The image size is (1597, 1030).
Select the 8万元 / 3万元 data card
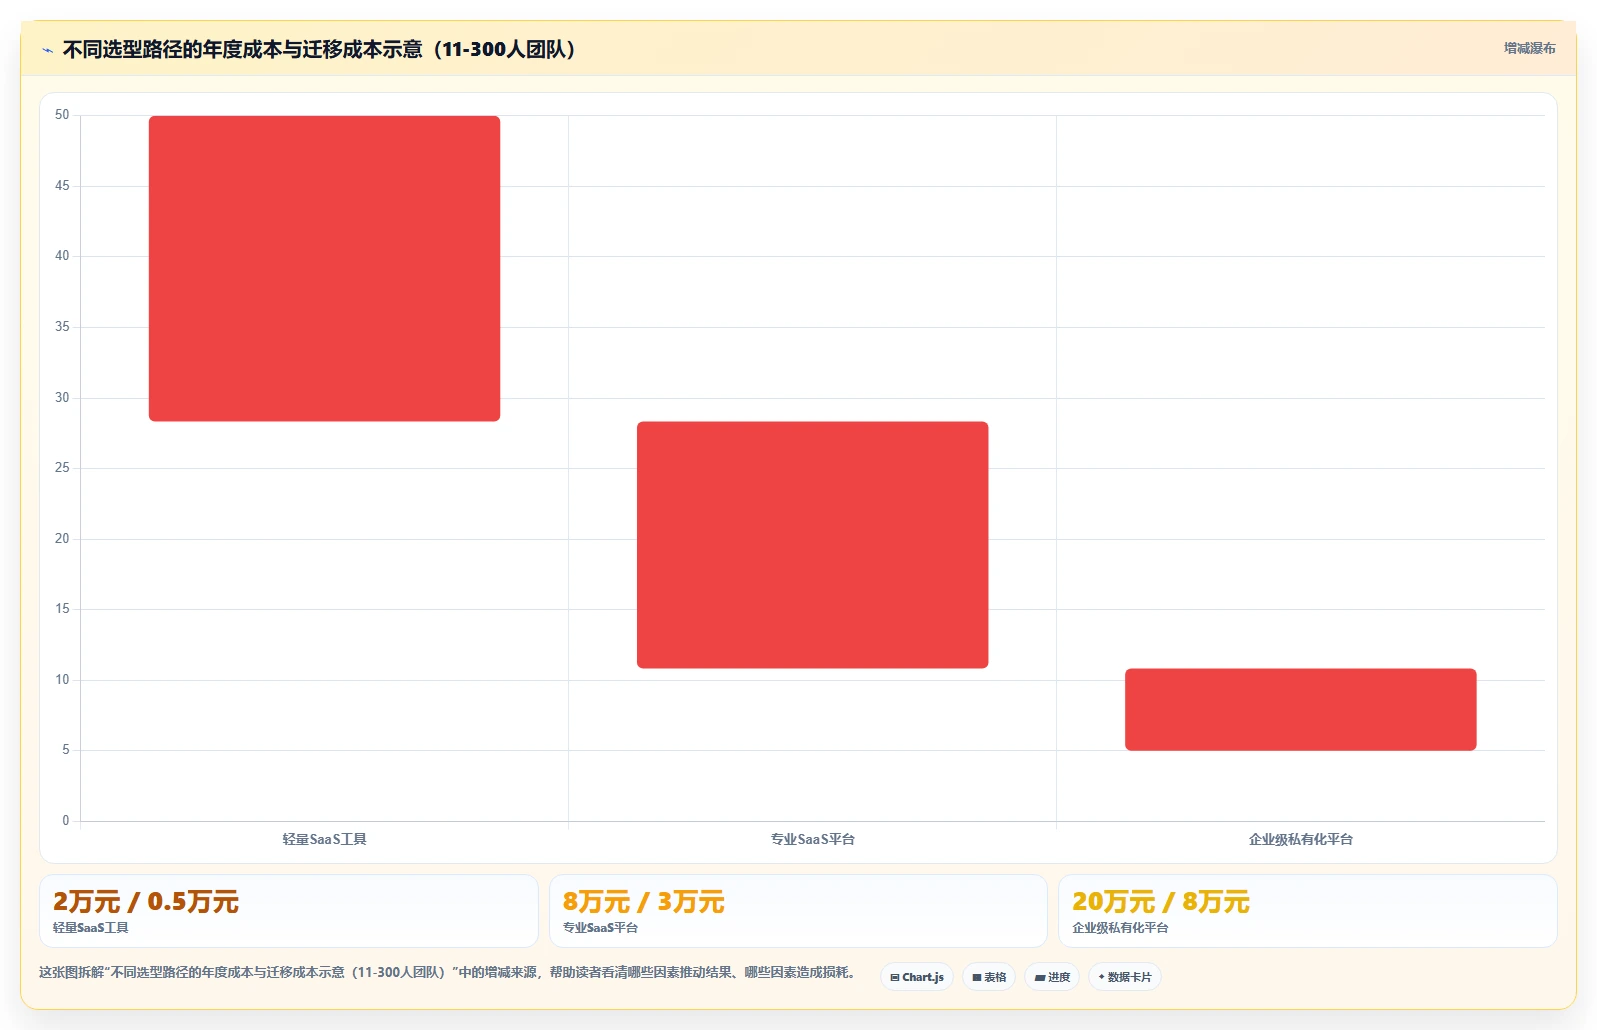(798, 911)
